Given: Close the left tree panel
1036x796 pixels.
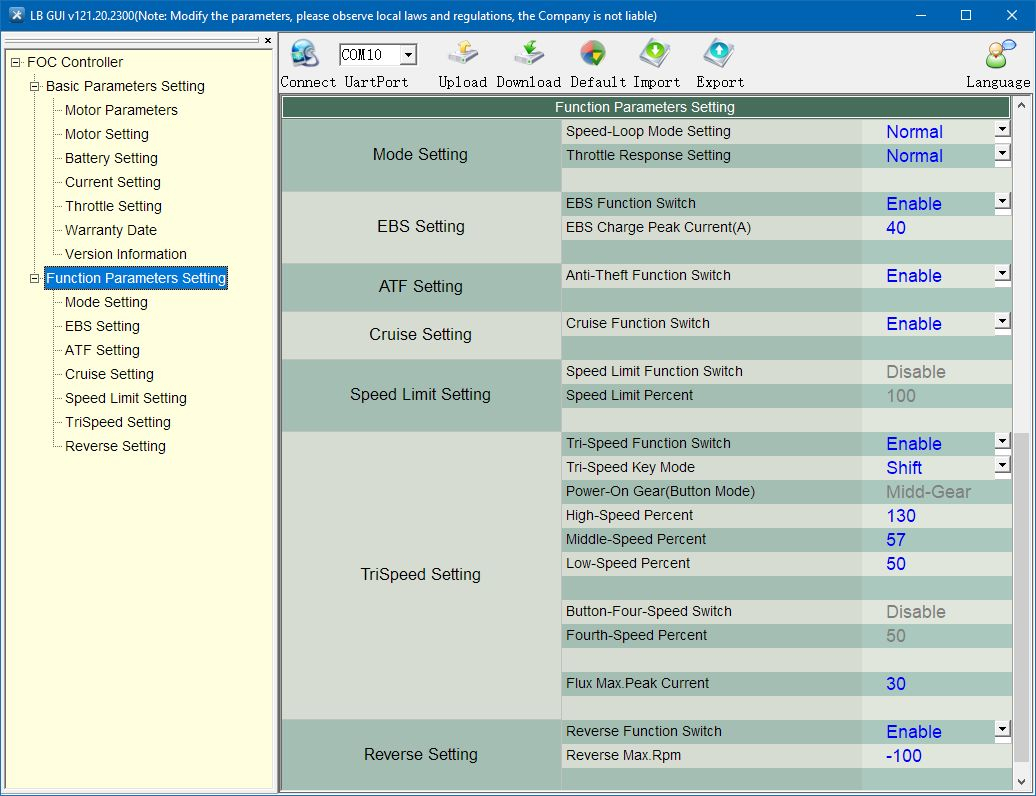Looking at the screenshot, I should (268, 41).
